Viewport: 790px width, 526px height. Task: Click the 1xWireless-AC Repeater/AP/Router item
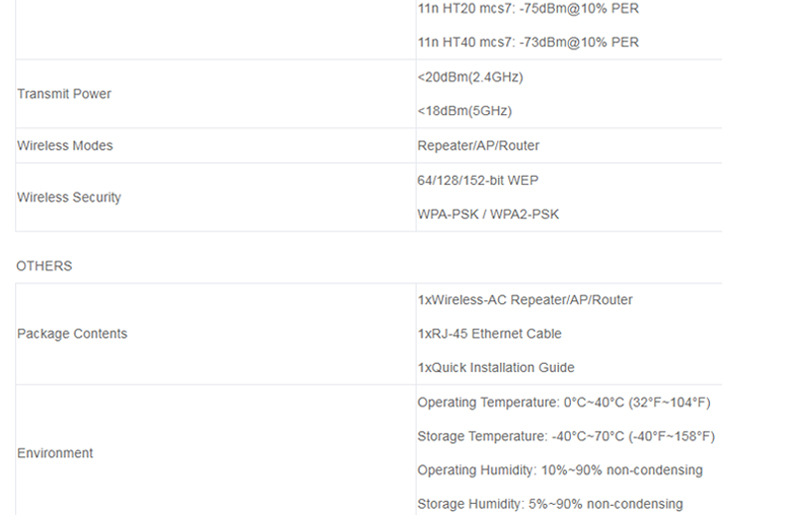coord(525,300)
